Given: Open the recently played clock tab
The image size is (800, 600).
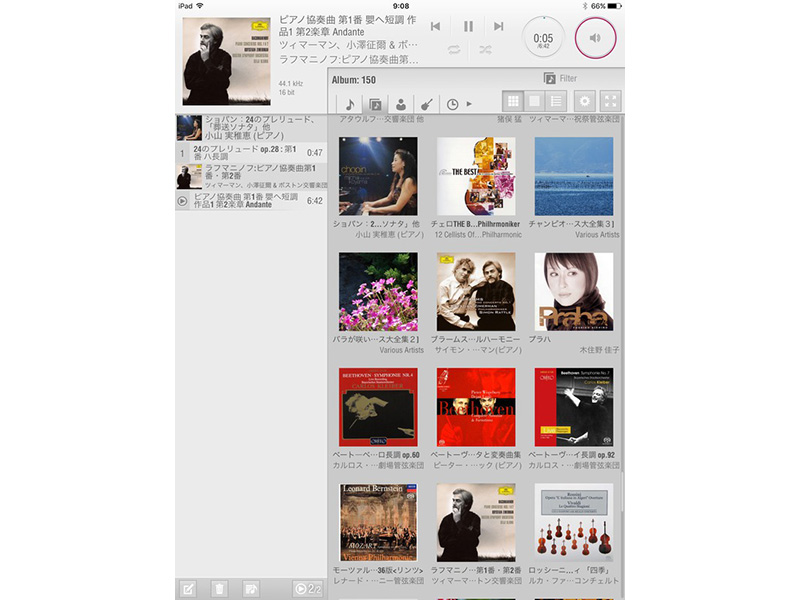Looking at the screenshot, I should coord(452,104).
